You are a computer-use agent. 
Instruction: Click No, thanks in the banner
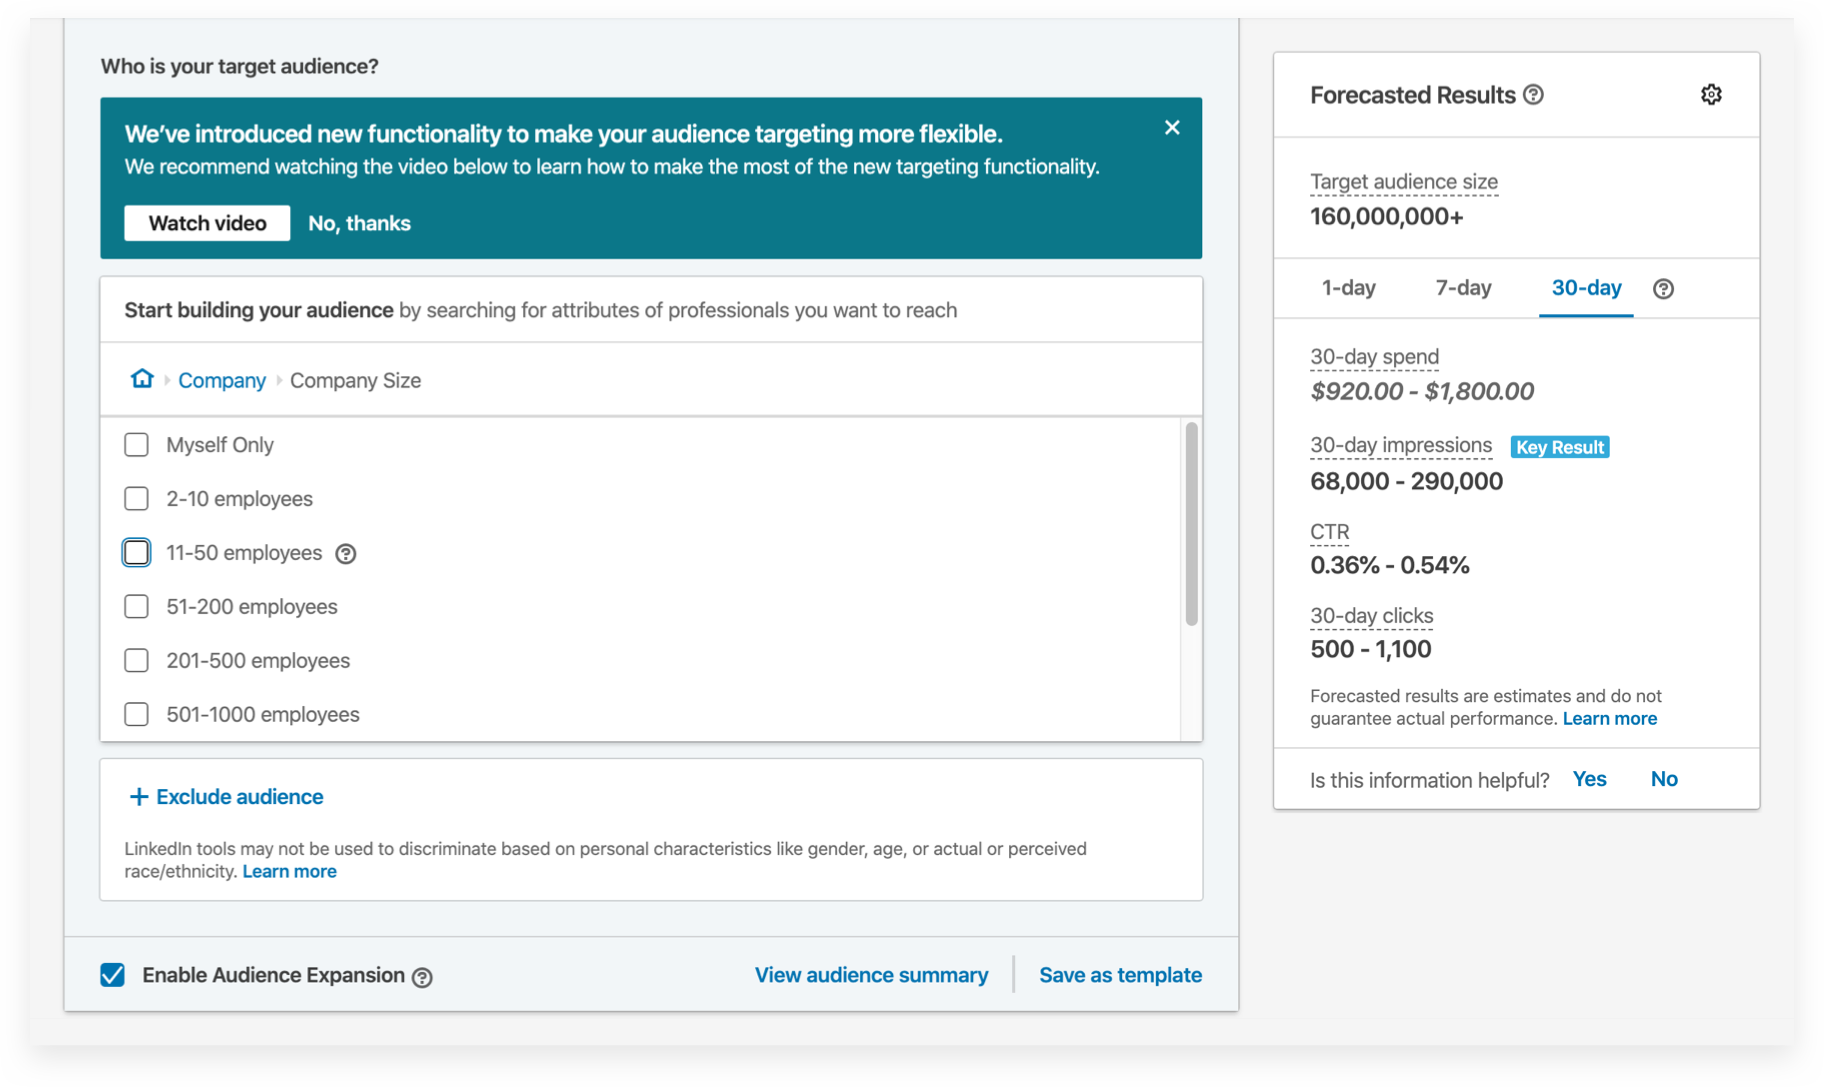pyautogui.click(x=359, y=223)
